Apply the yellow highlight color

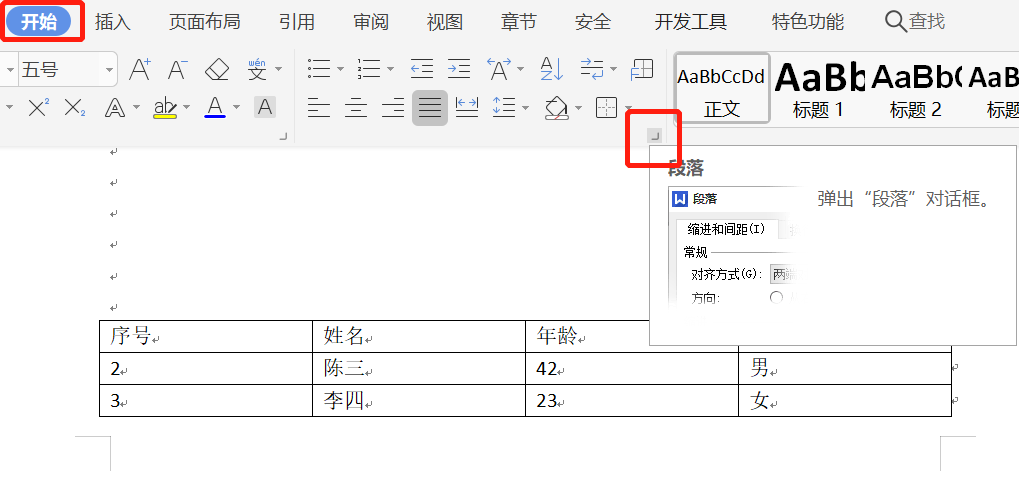165,107
